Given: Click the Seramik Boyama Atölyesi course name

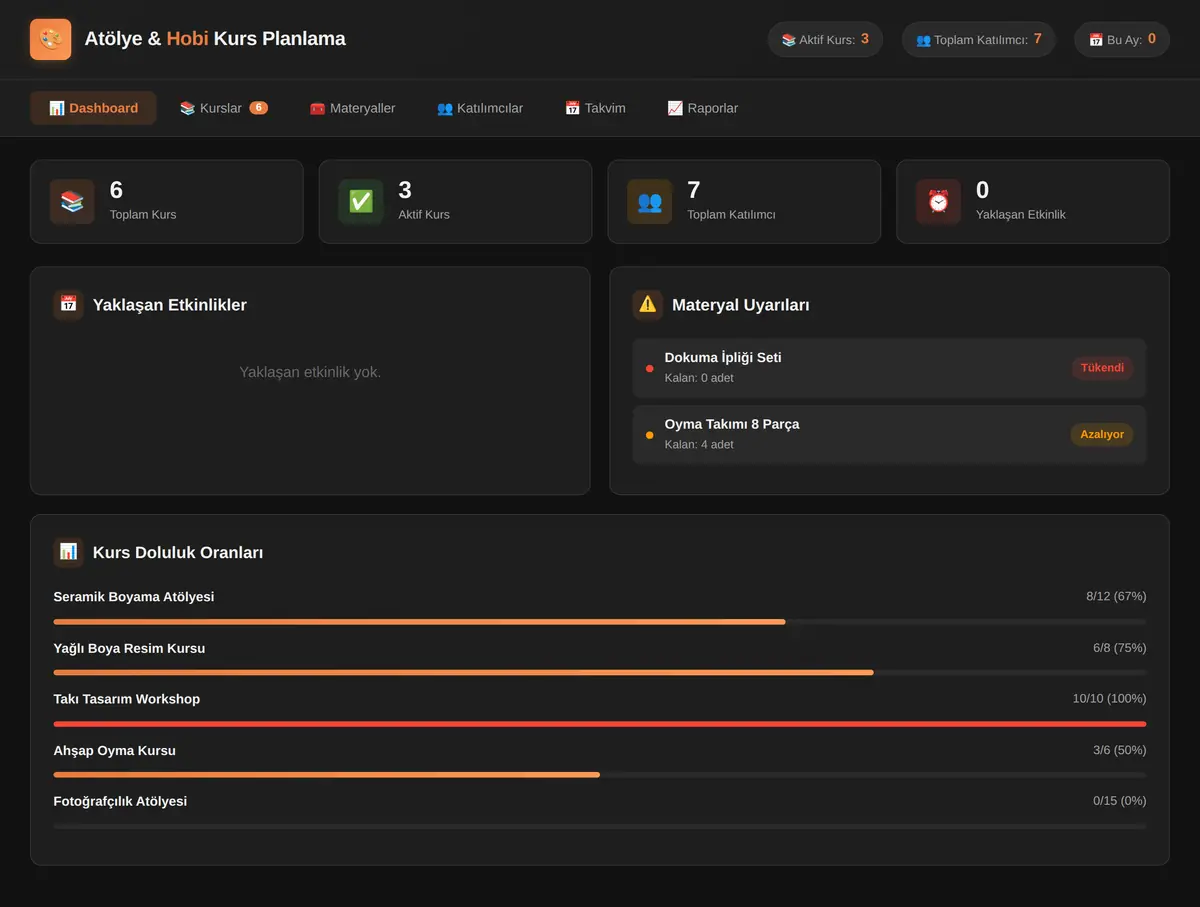Looking at the screenshot, I should click(134, 597).
